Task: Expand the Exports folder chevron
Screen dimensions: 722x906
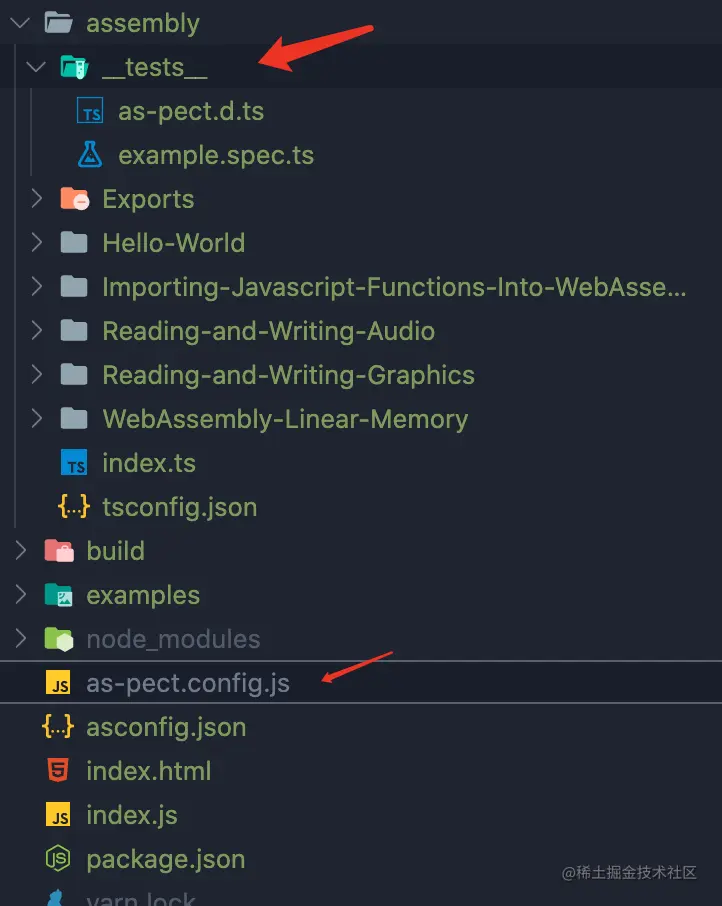Action: (x=37, y=199)
